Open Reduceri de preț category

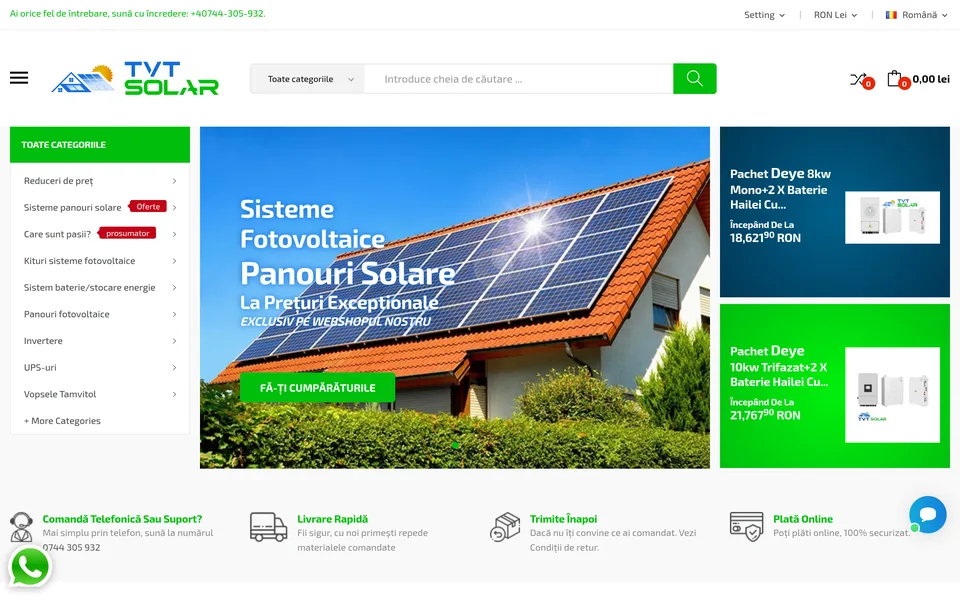(x=58, y=181)
